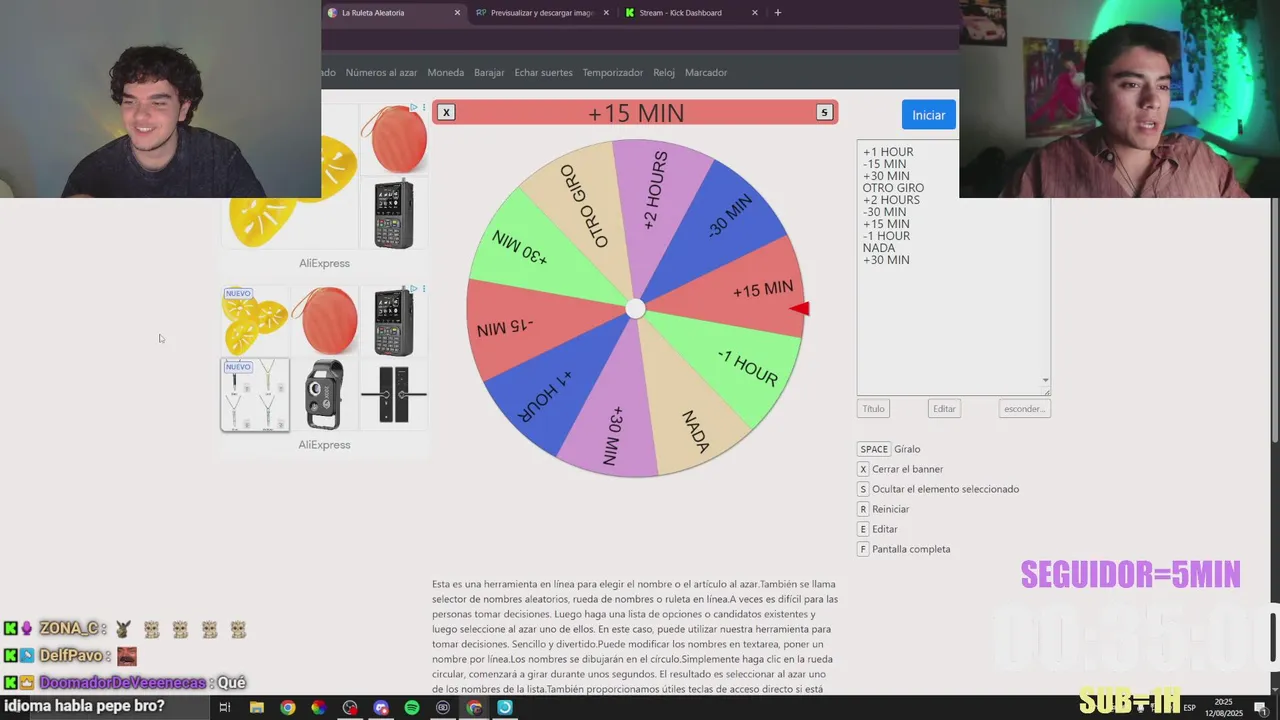The height and width of the screenshot is (720, 1280).
Task: Click the Editar button below the list
Action: point(944,408)
